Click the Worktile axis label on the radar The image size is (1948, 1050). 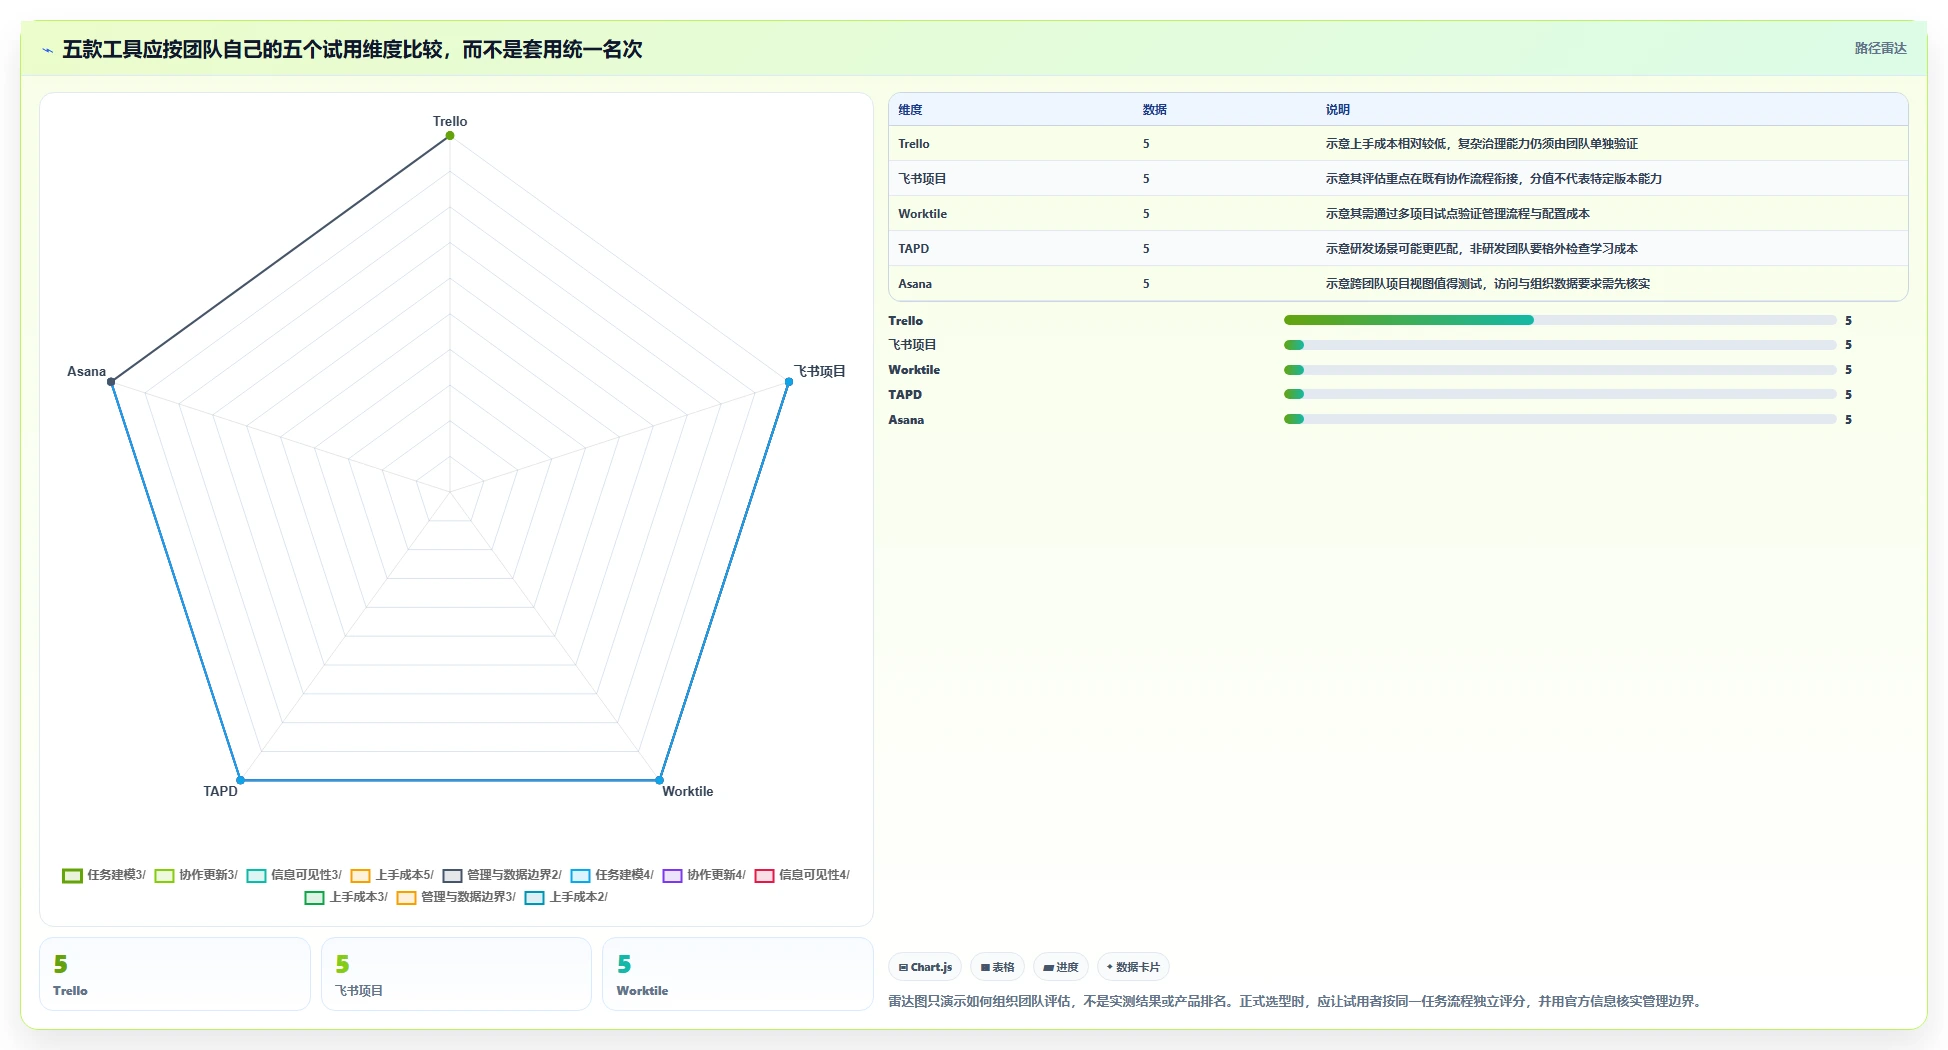688,791
